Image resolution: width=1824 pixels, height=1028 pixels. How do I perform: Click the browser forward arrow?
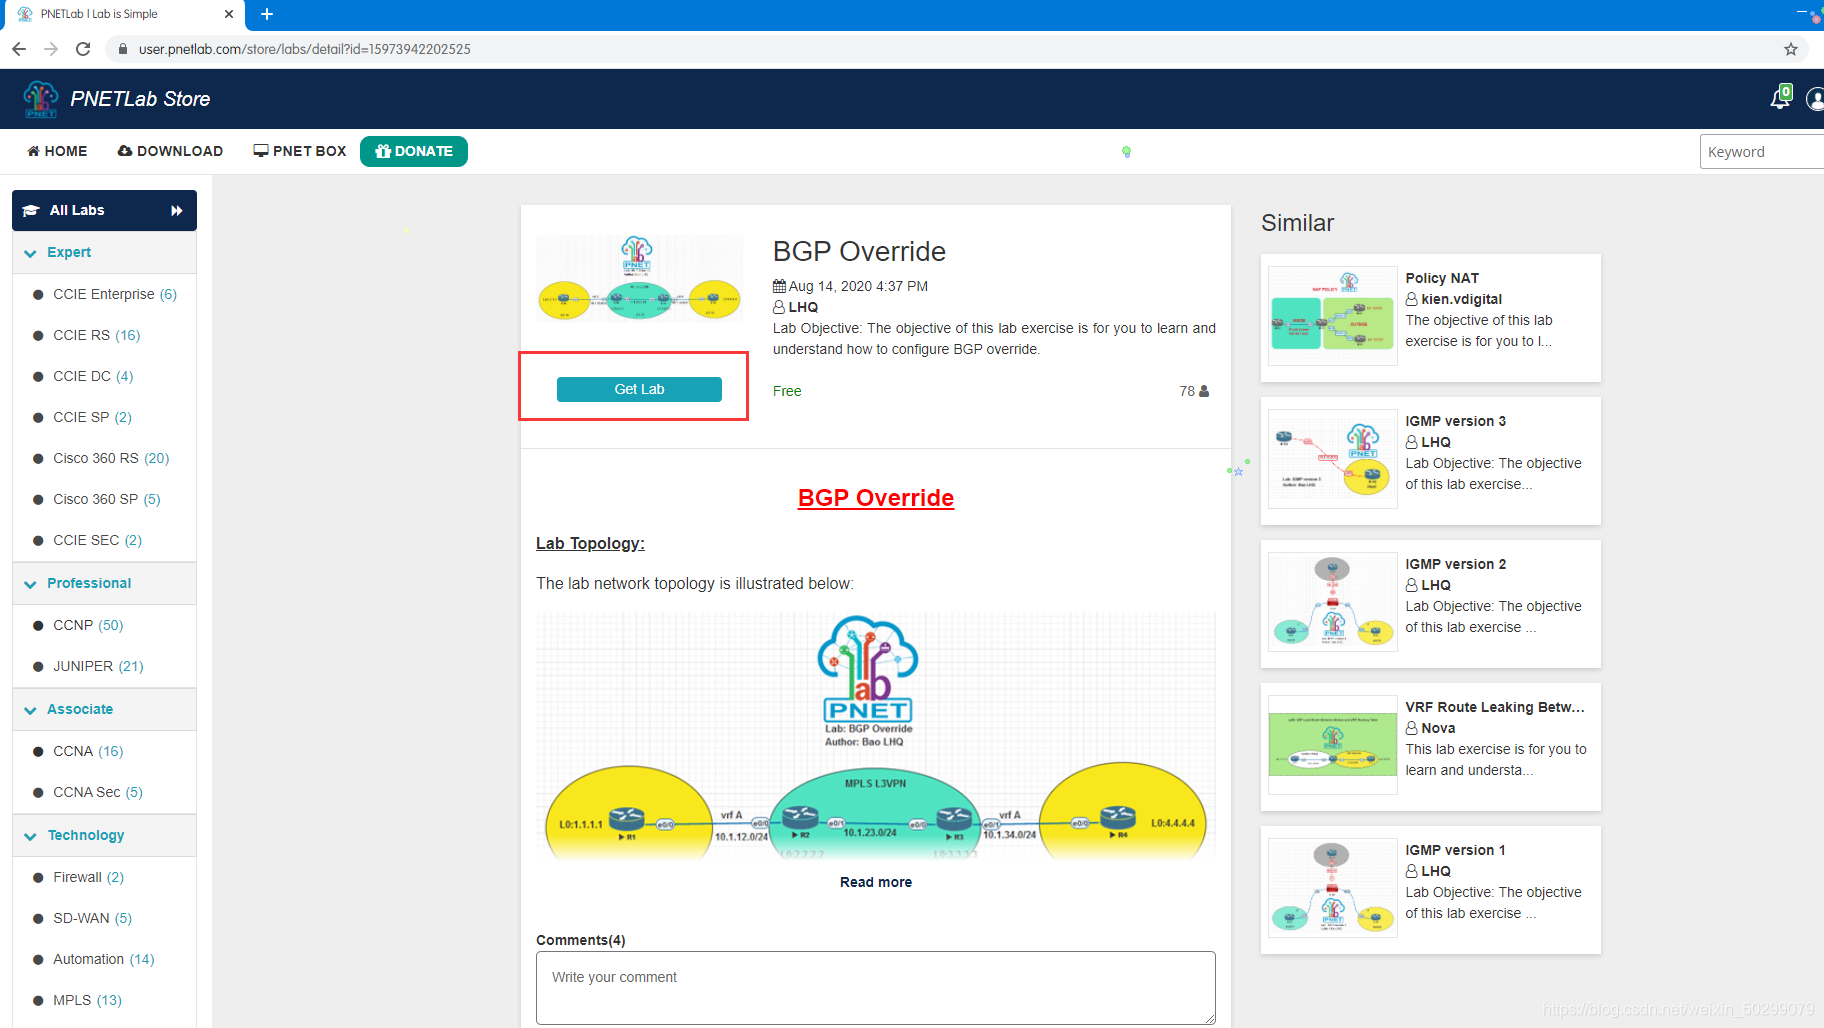(x=51, y=49)
